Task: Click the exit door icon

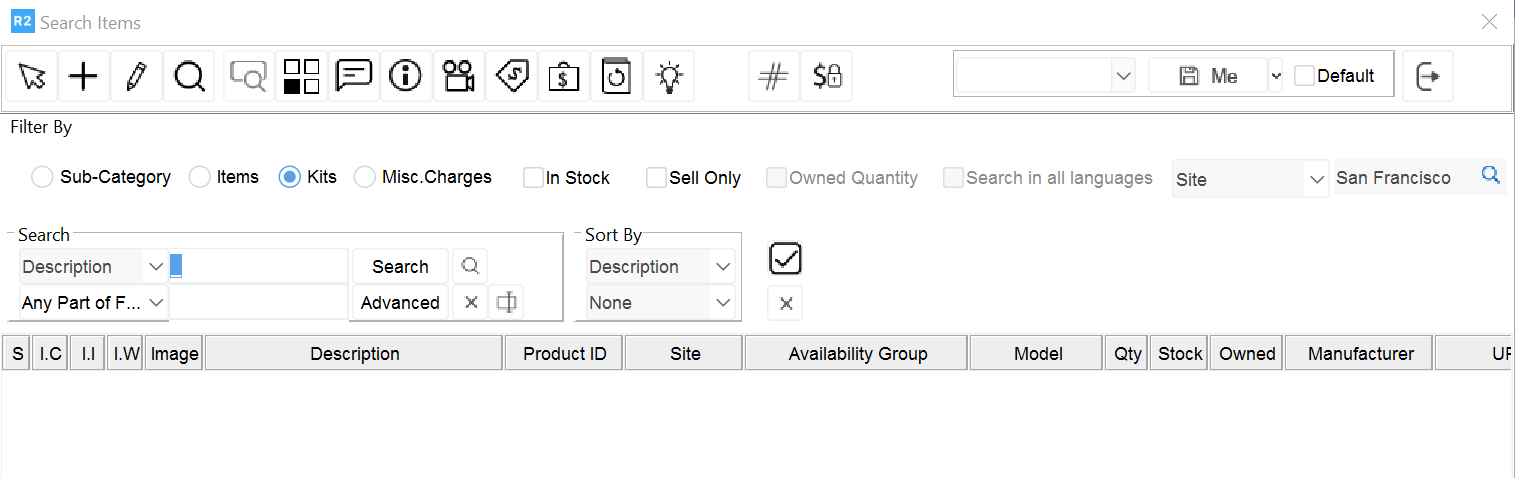Action: click(1428, 77)
